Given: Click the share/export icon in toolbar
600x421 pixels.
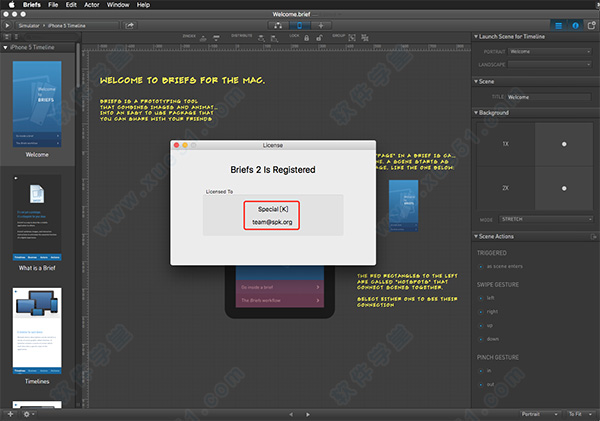Looking at the screenshot, I should pos(130,25).
